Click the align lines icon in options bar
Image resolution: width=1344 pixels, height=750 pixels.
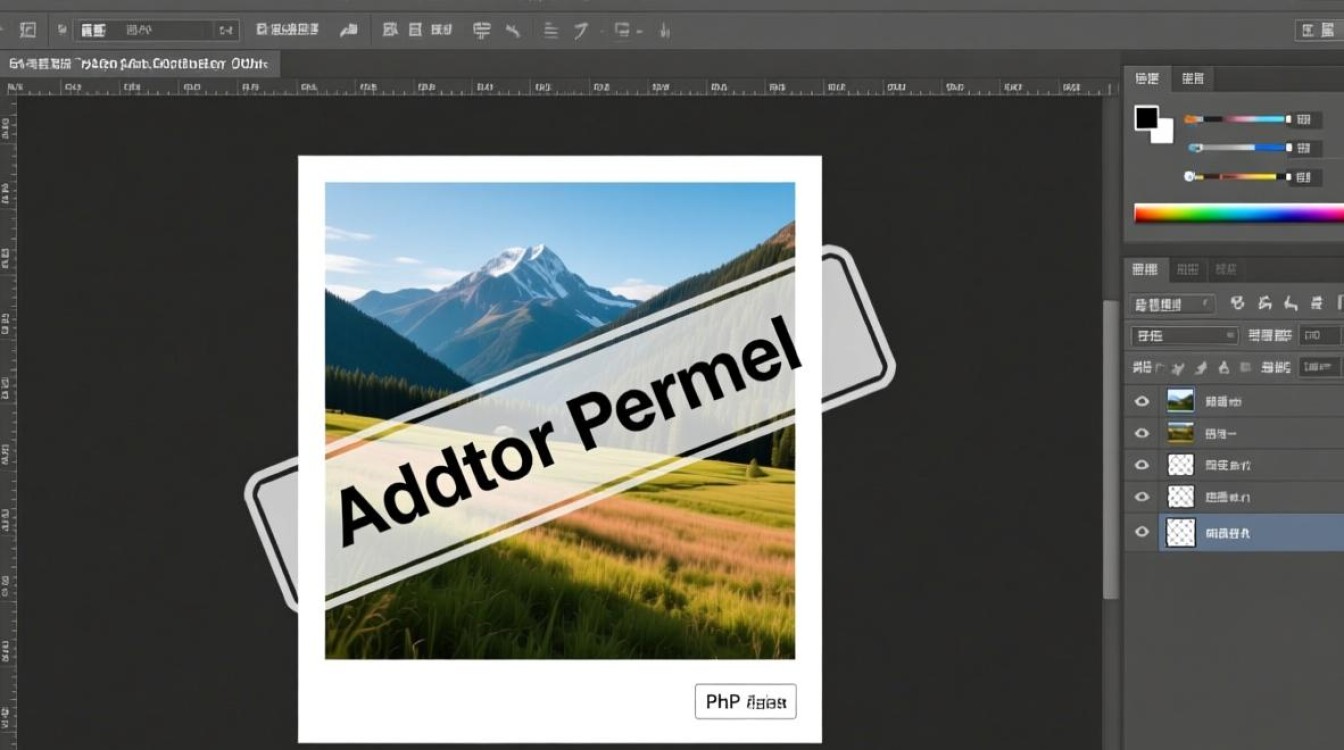point(549,31)
